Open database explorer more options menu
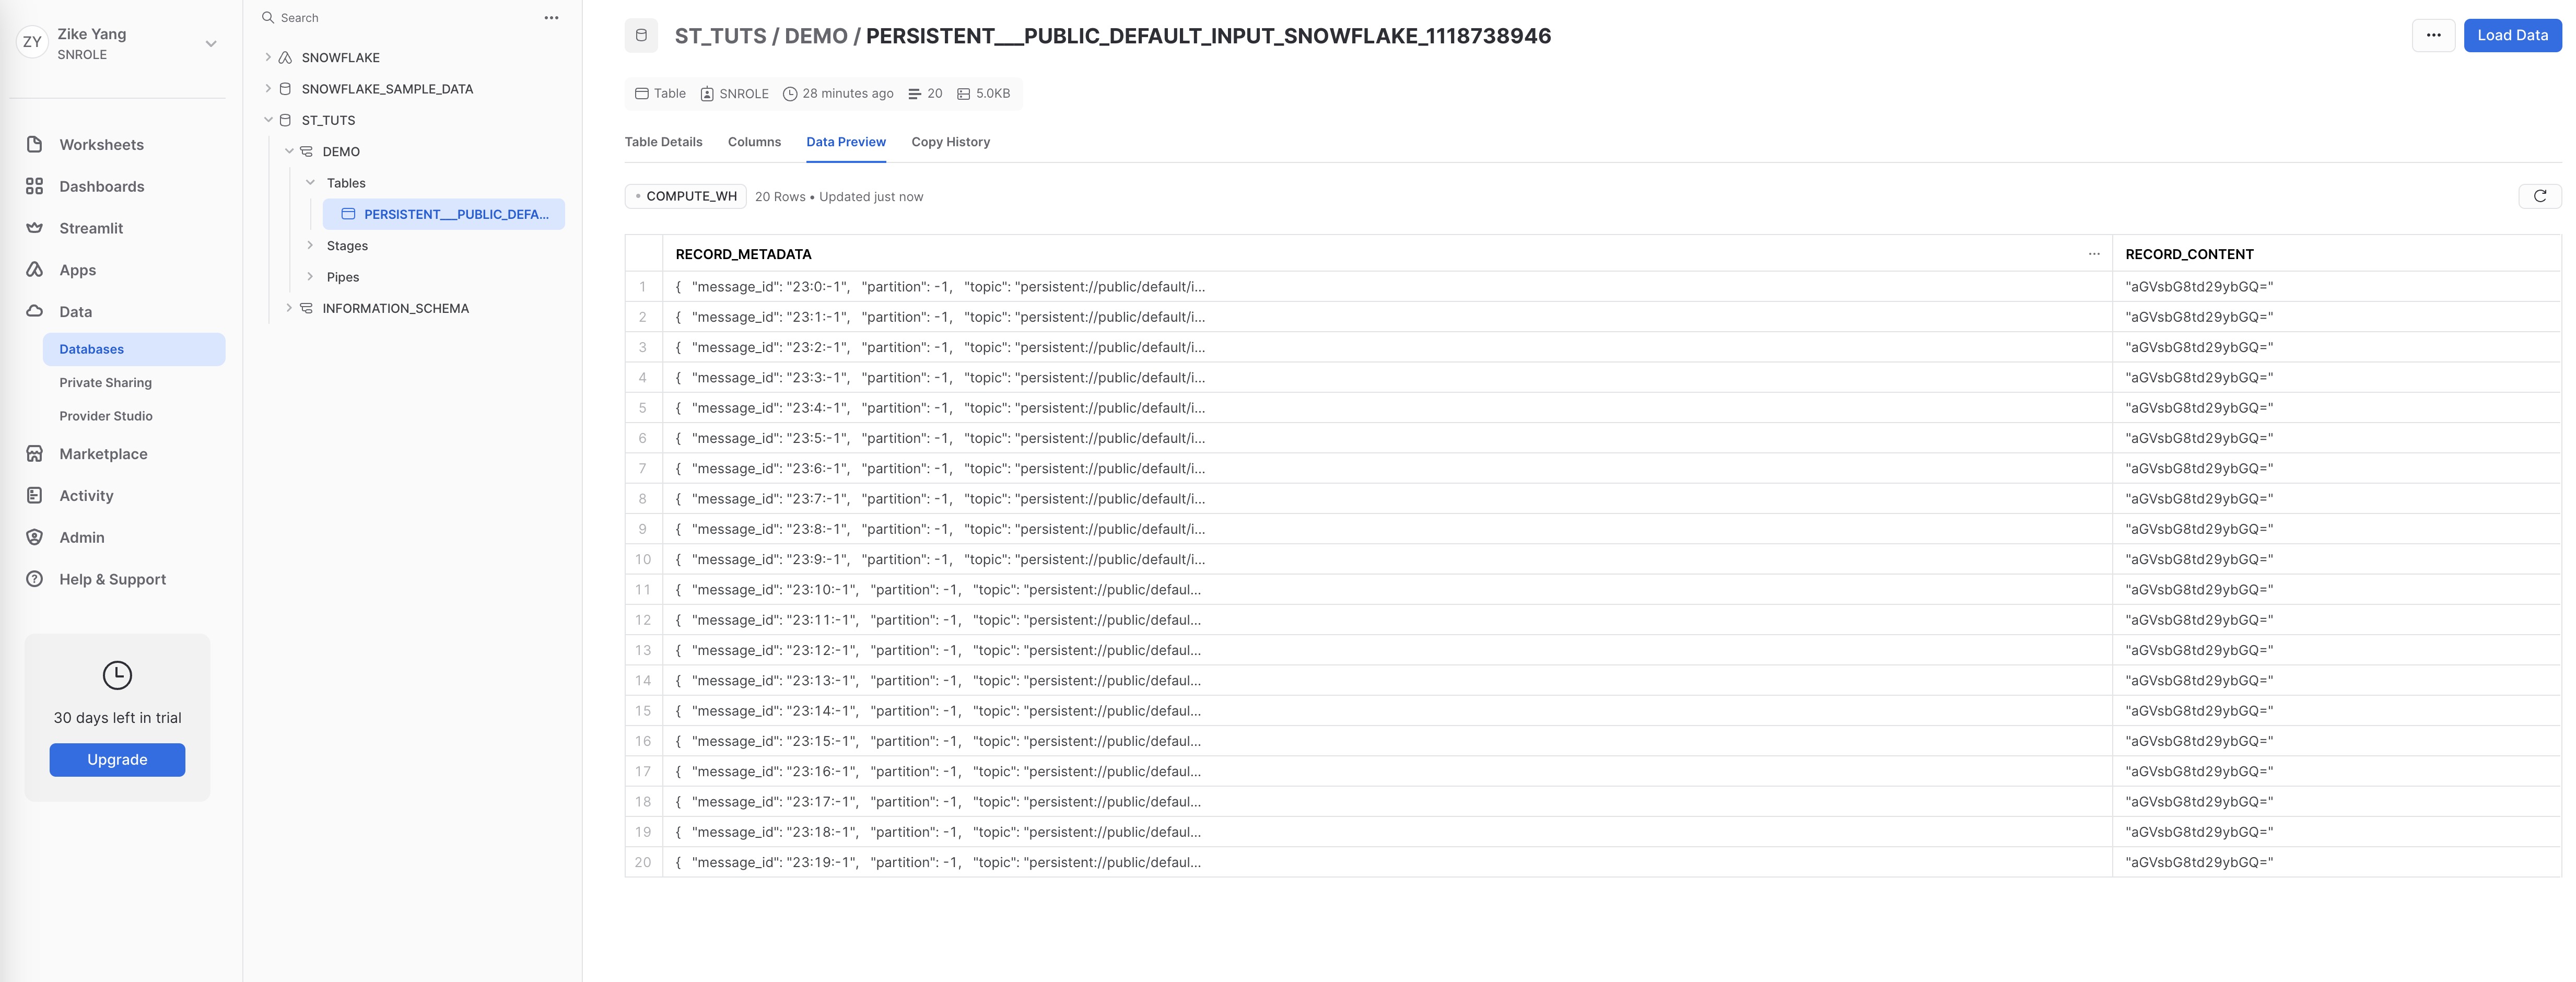Image resolution: width=2576 pixels, height=982 pixels. (x=551, y=18)
